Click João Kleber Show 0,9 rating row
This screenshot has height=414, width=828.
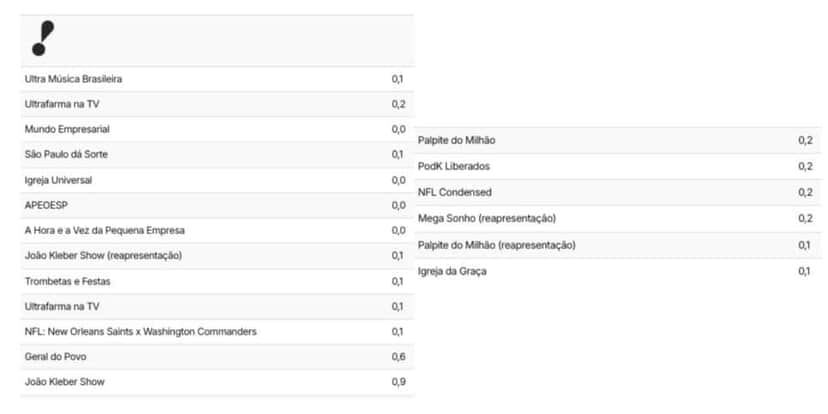[217, 382]
